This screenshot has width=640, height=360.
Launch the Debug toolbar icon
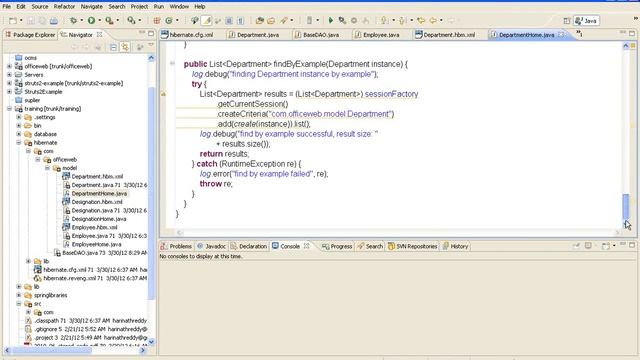pyautogui.click(x=73, y=20)
